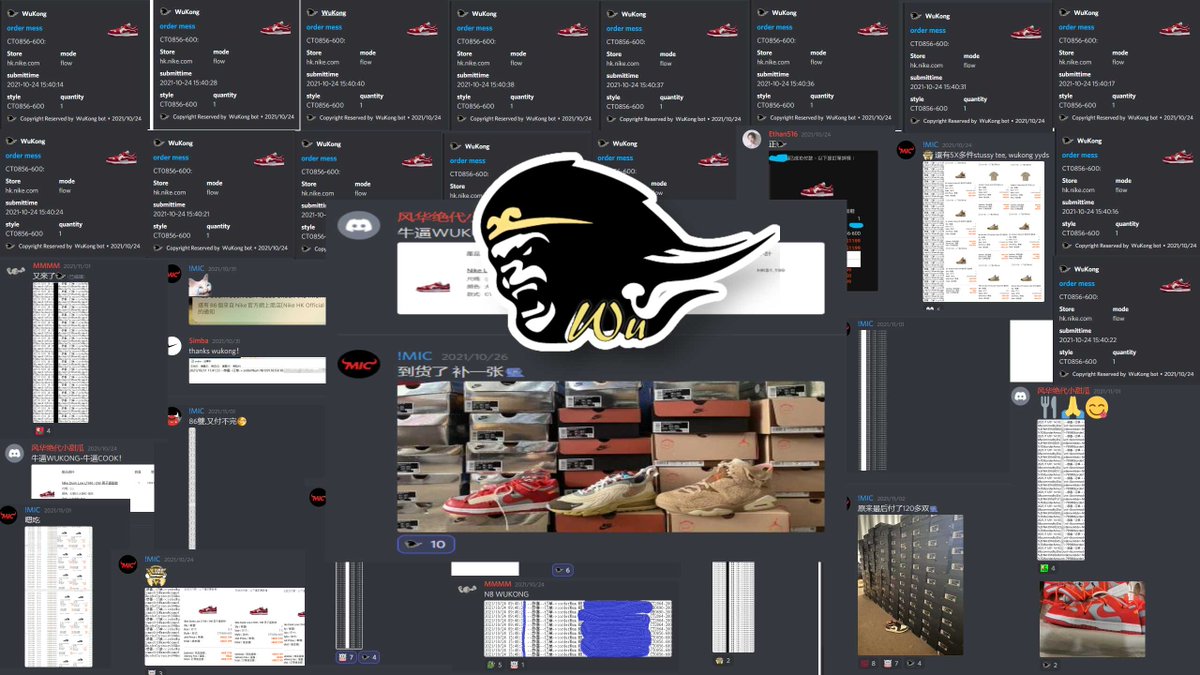Viewport: 1200px width, 675px height.
Task: Click the Ethan516 profile avatar
Action: tap(751, 139)
